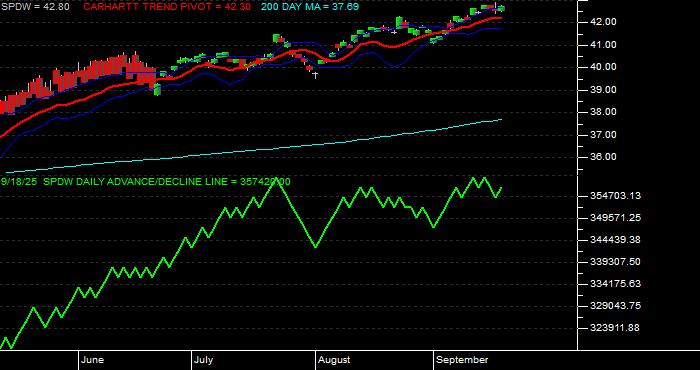
Task: Click the 36.00 price axis value
Action: [604, 157]
